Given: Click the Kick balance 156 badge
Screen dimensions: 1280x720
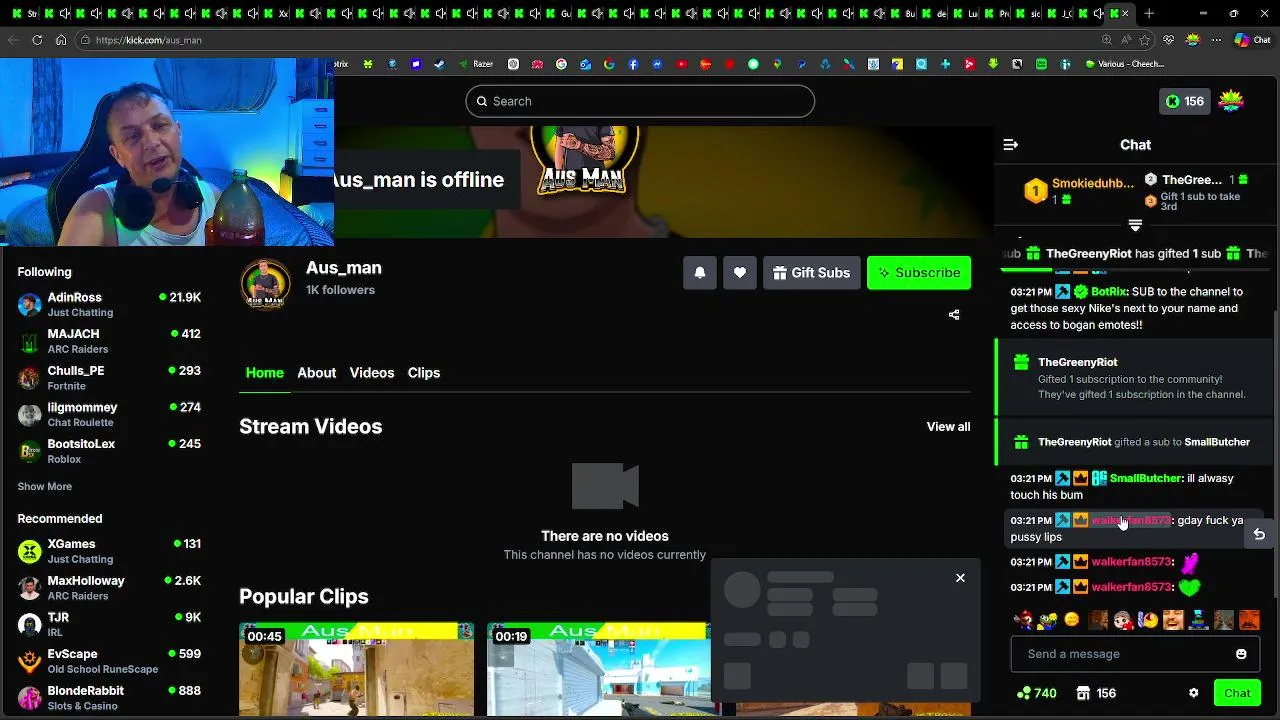Looking at the screenshot, I should (x=1185, y=101).
